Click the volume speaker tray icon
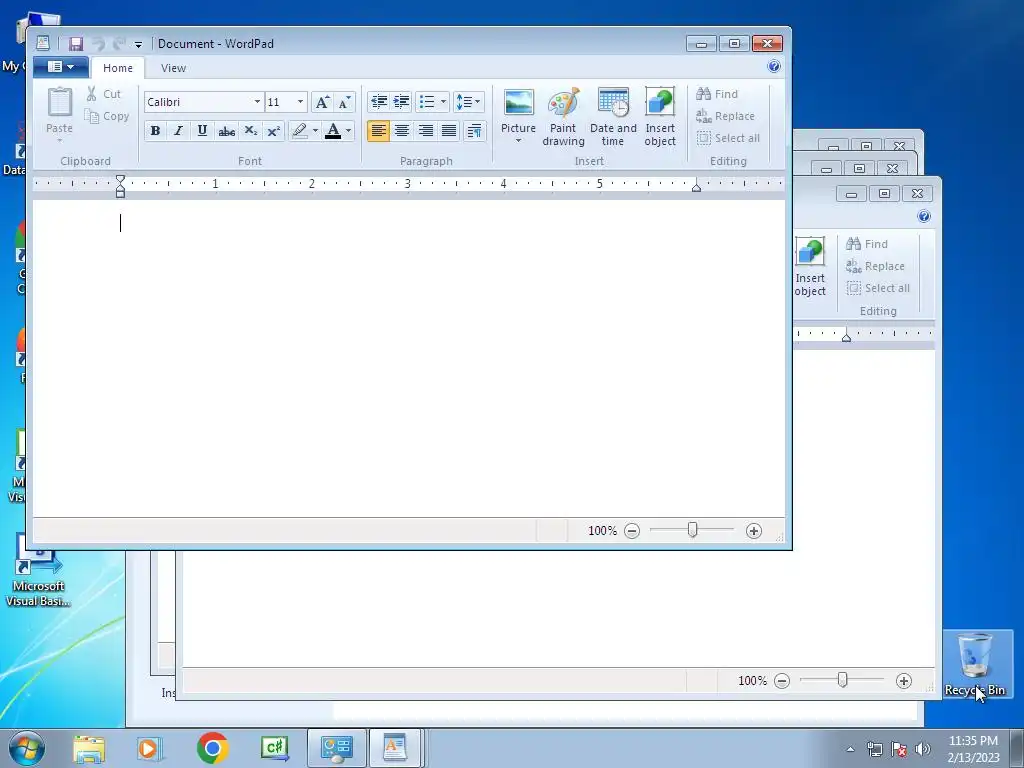This screenshot has width=1024, height=768. 922,749
